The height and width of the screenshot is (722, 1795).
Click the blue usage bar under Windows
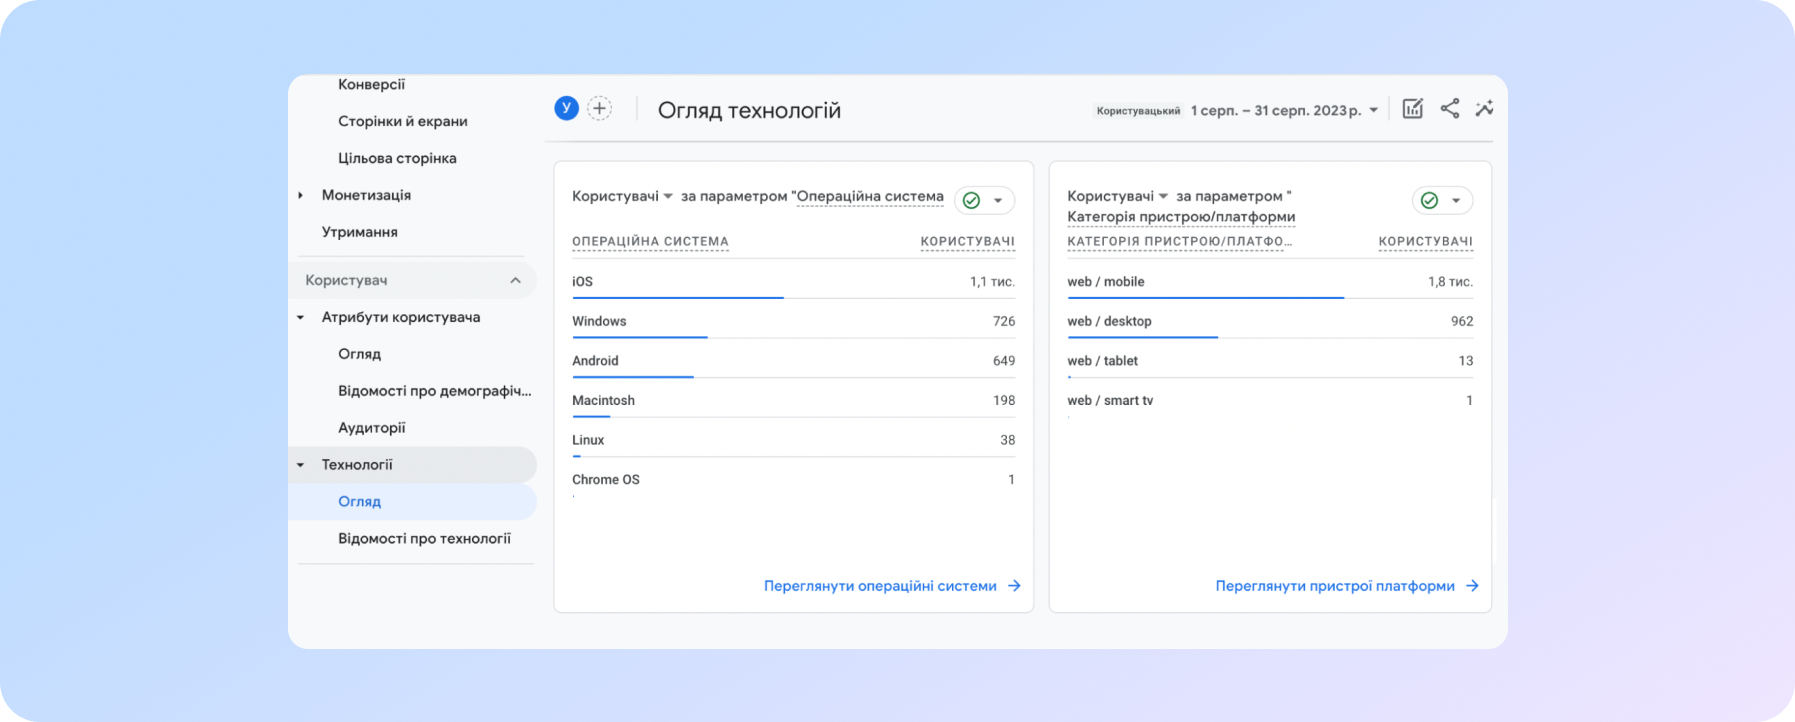[639, 338]
